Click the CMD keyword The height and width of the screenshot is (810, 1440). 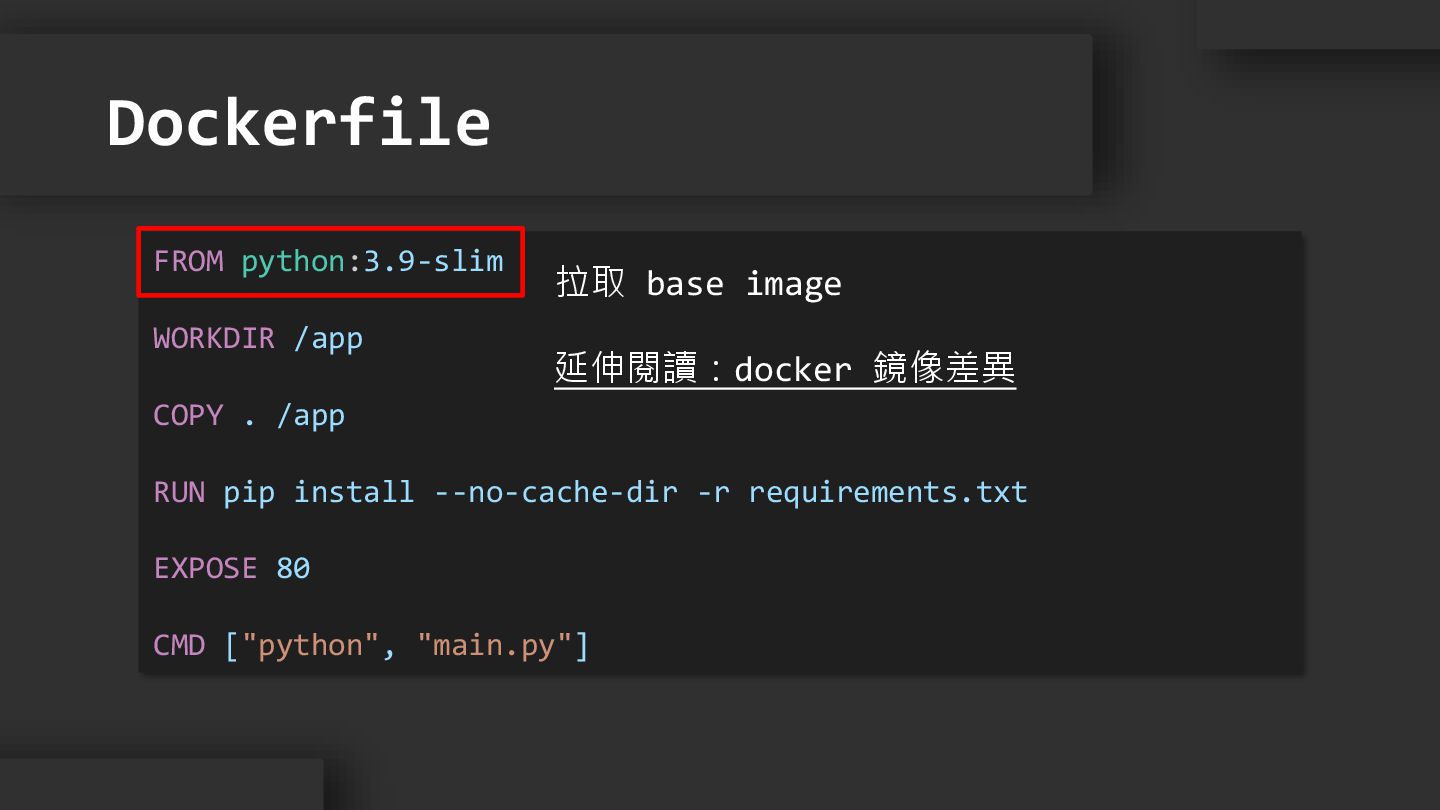click(x=179, y=645)
